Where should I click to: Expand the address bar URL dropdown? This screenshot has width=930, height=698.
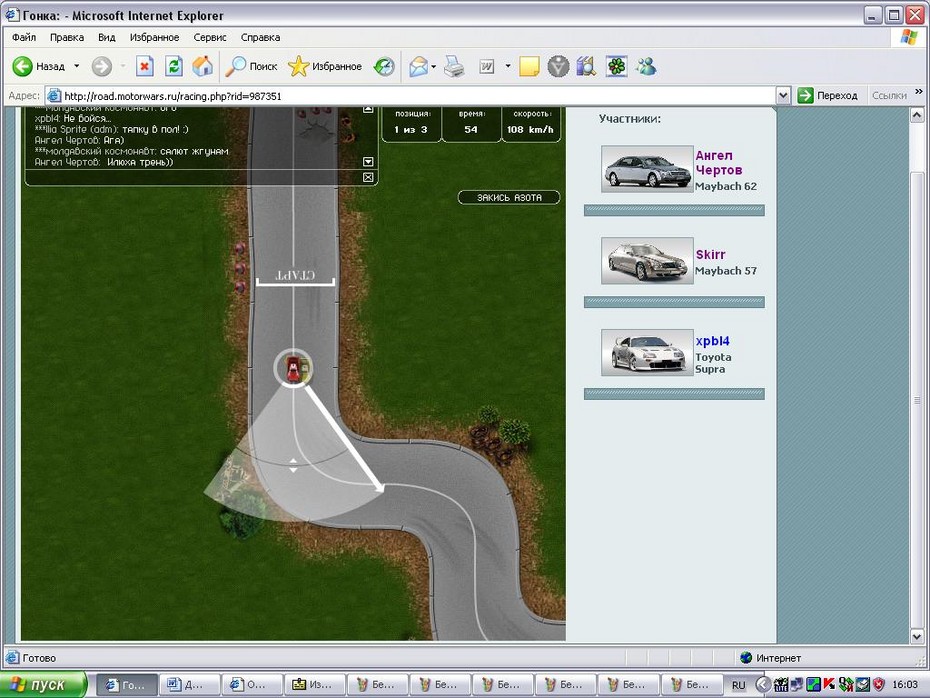pos(783,96)
